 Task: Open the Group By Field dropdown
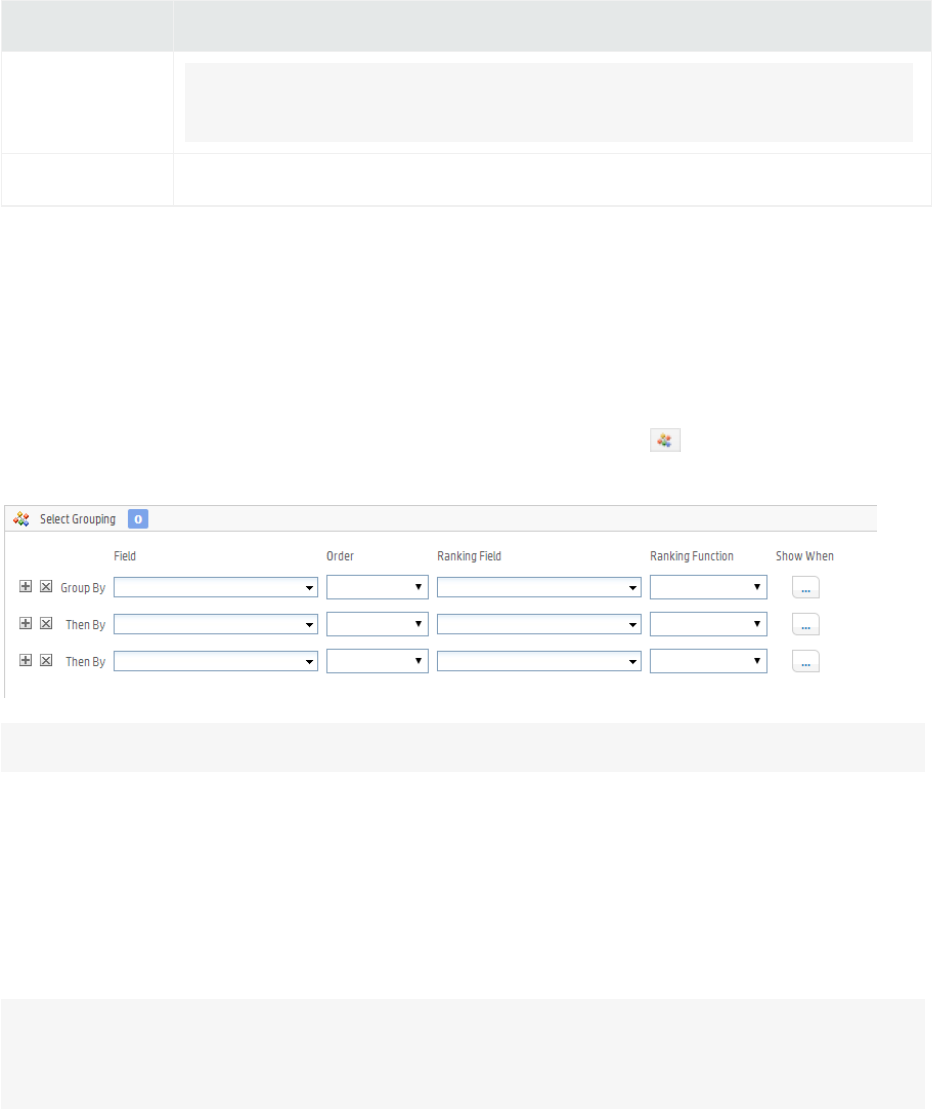click(x=216, y=588)
